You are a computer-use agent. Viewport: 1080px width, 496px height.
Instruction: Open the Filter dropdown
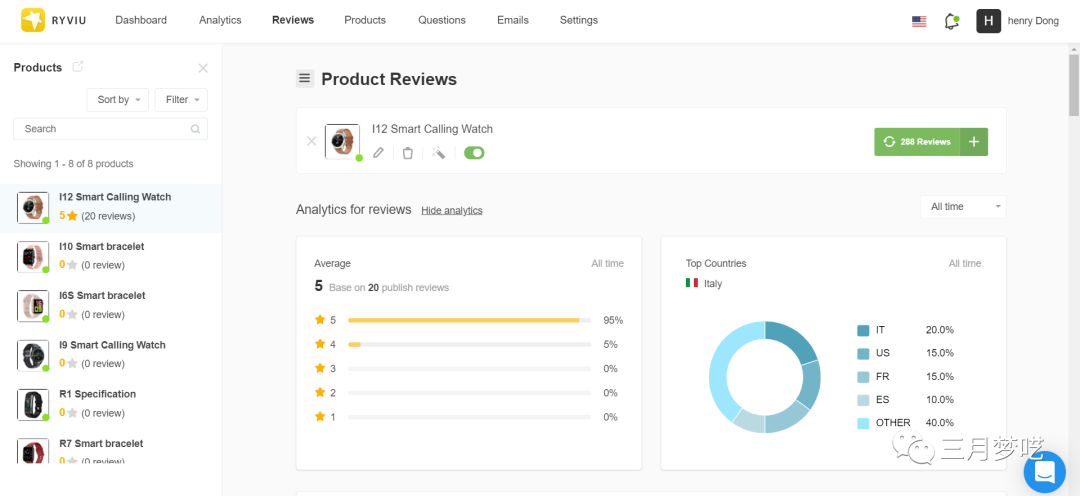[x=181, y=100]
